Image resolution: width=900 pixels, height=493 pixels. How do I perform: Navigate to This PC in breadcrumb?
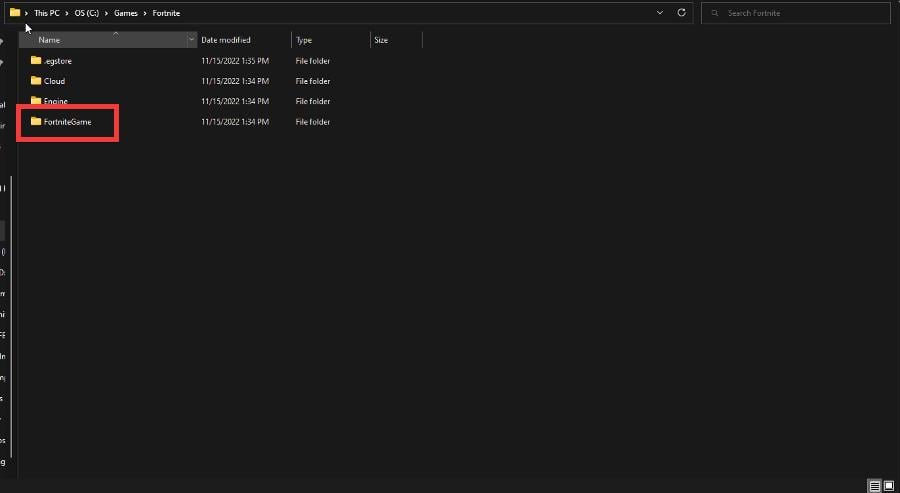tap(46, 13)
